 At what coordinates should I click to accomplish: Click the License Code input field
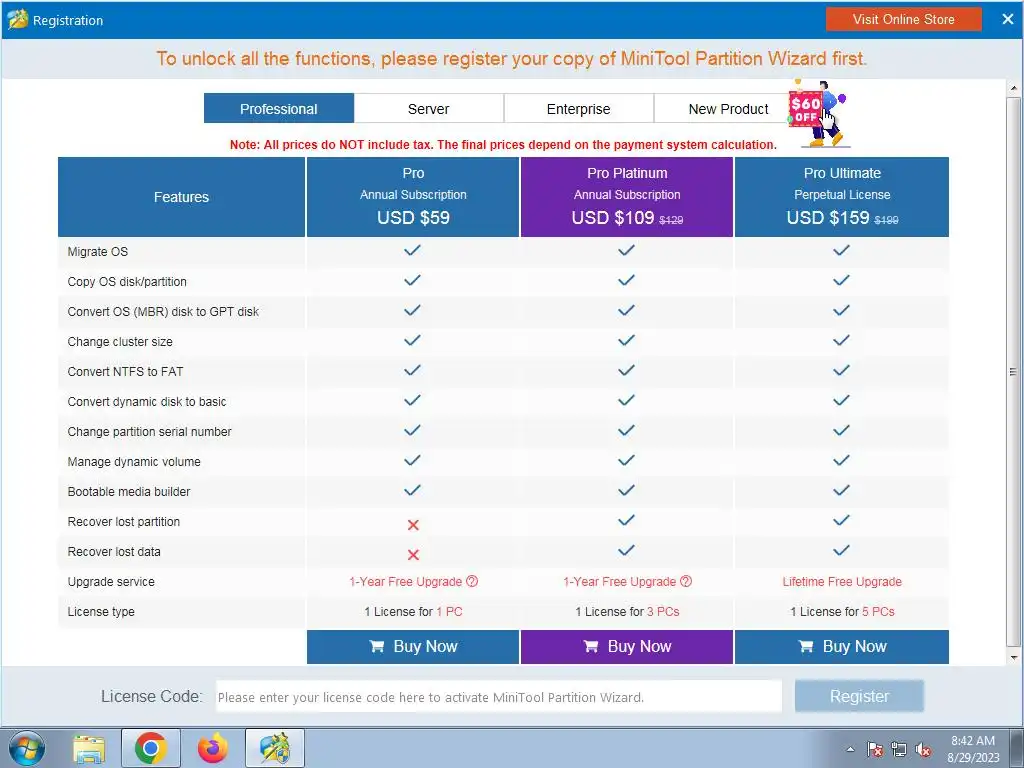499,697
